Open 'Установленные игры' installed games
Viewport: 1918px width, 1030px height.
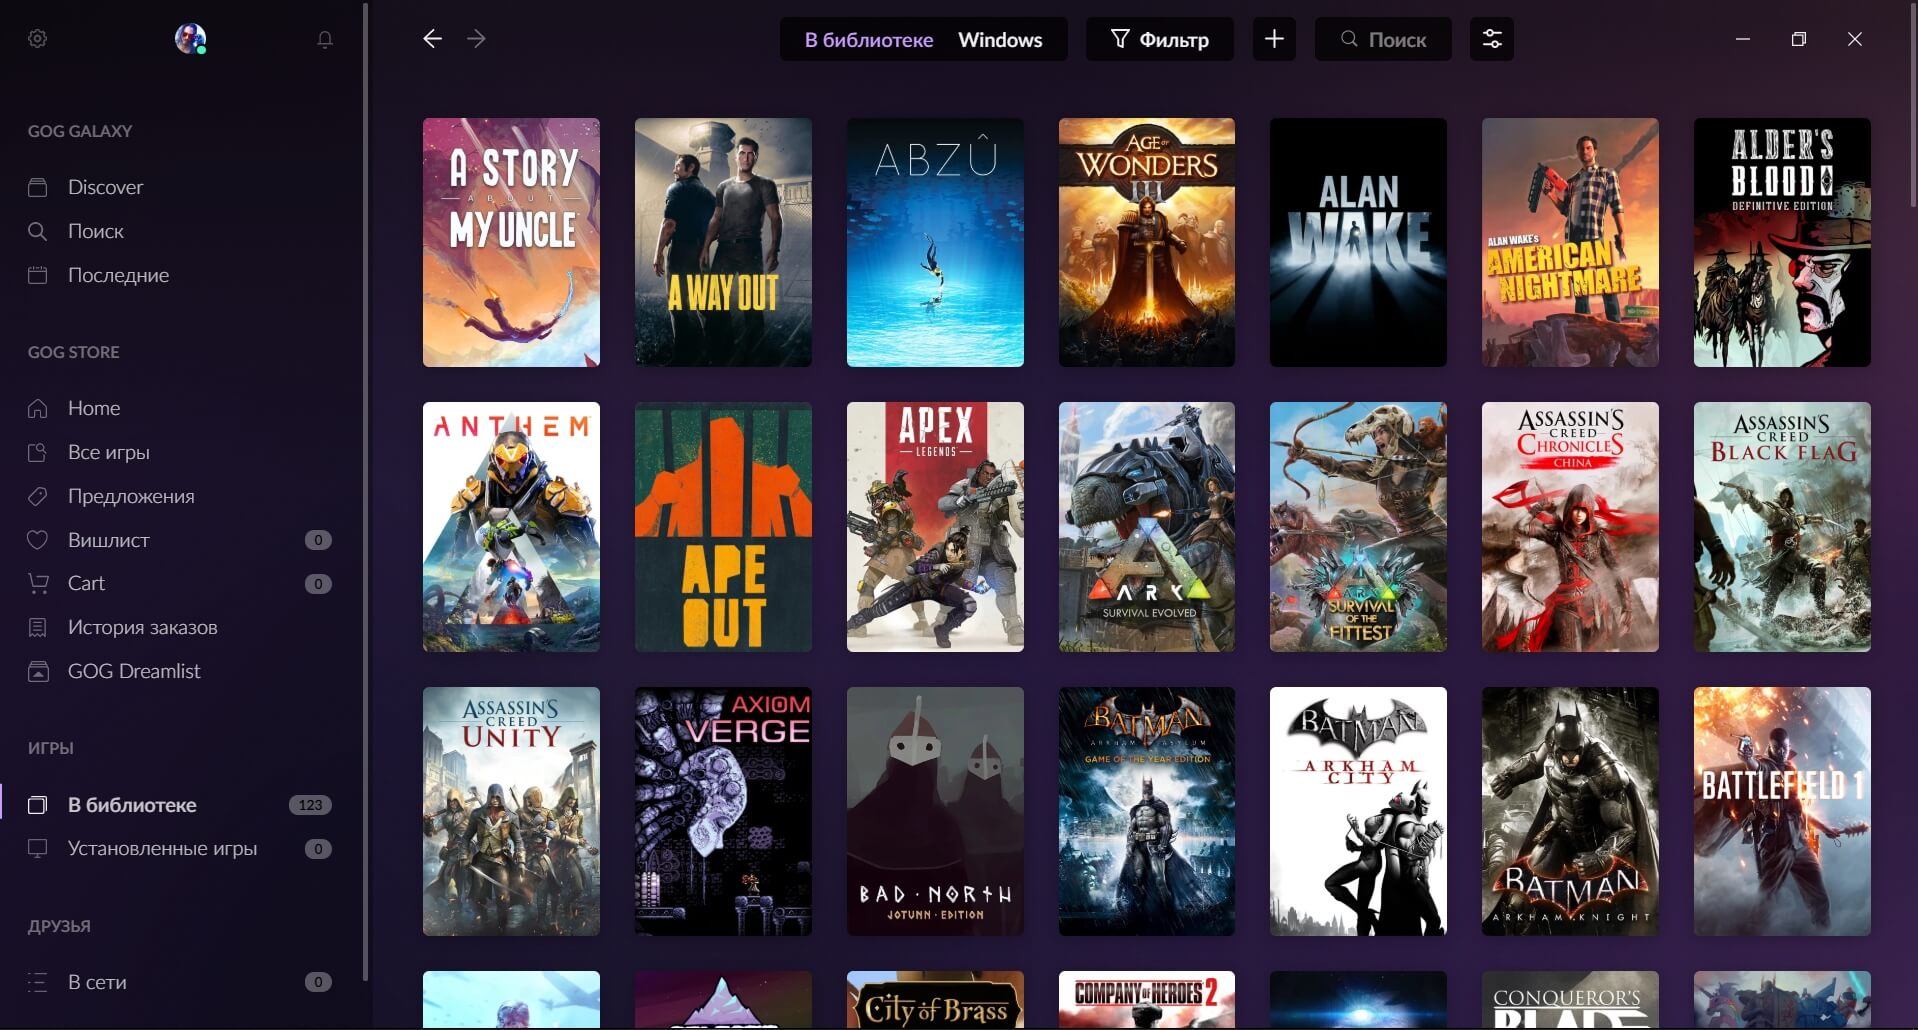[162, 848]
